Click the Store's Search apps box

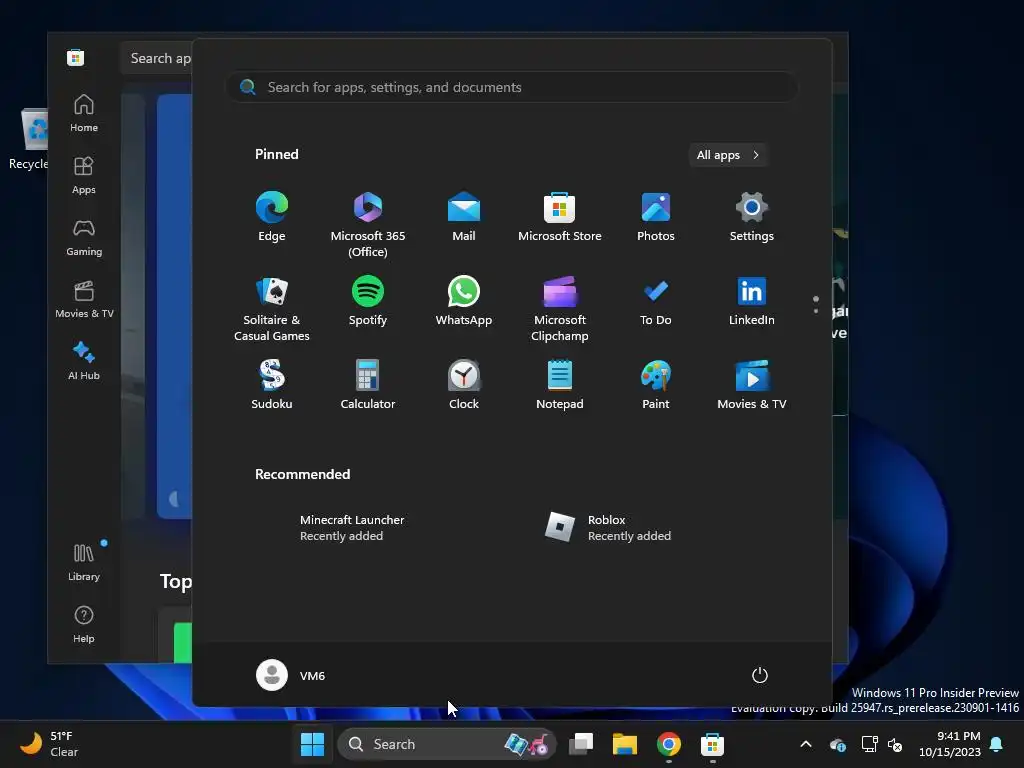157,58
